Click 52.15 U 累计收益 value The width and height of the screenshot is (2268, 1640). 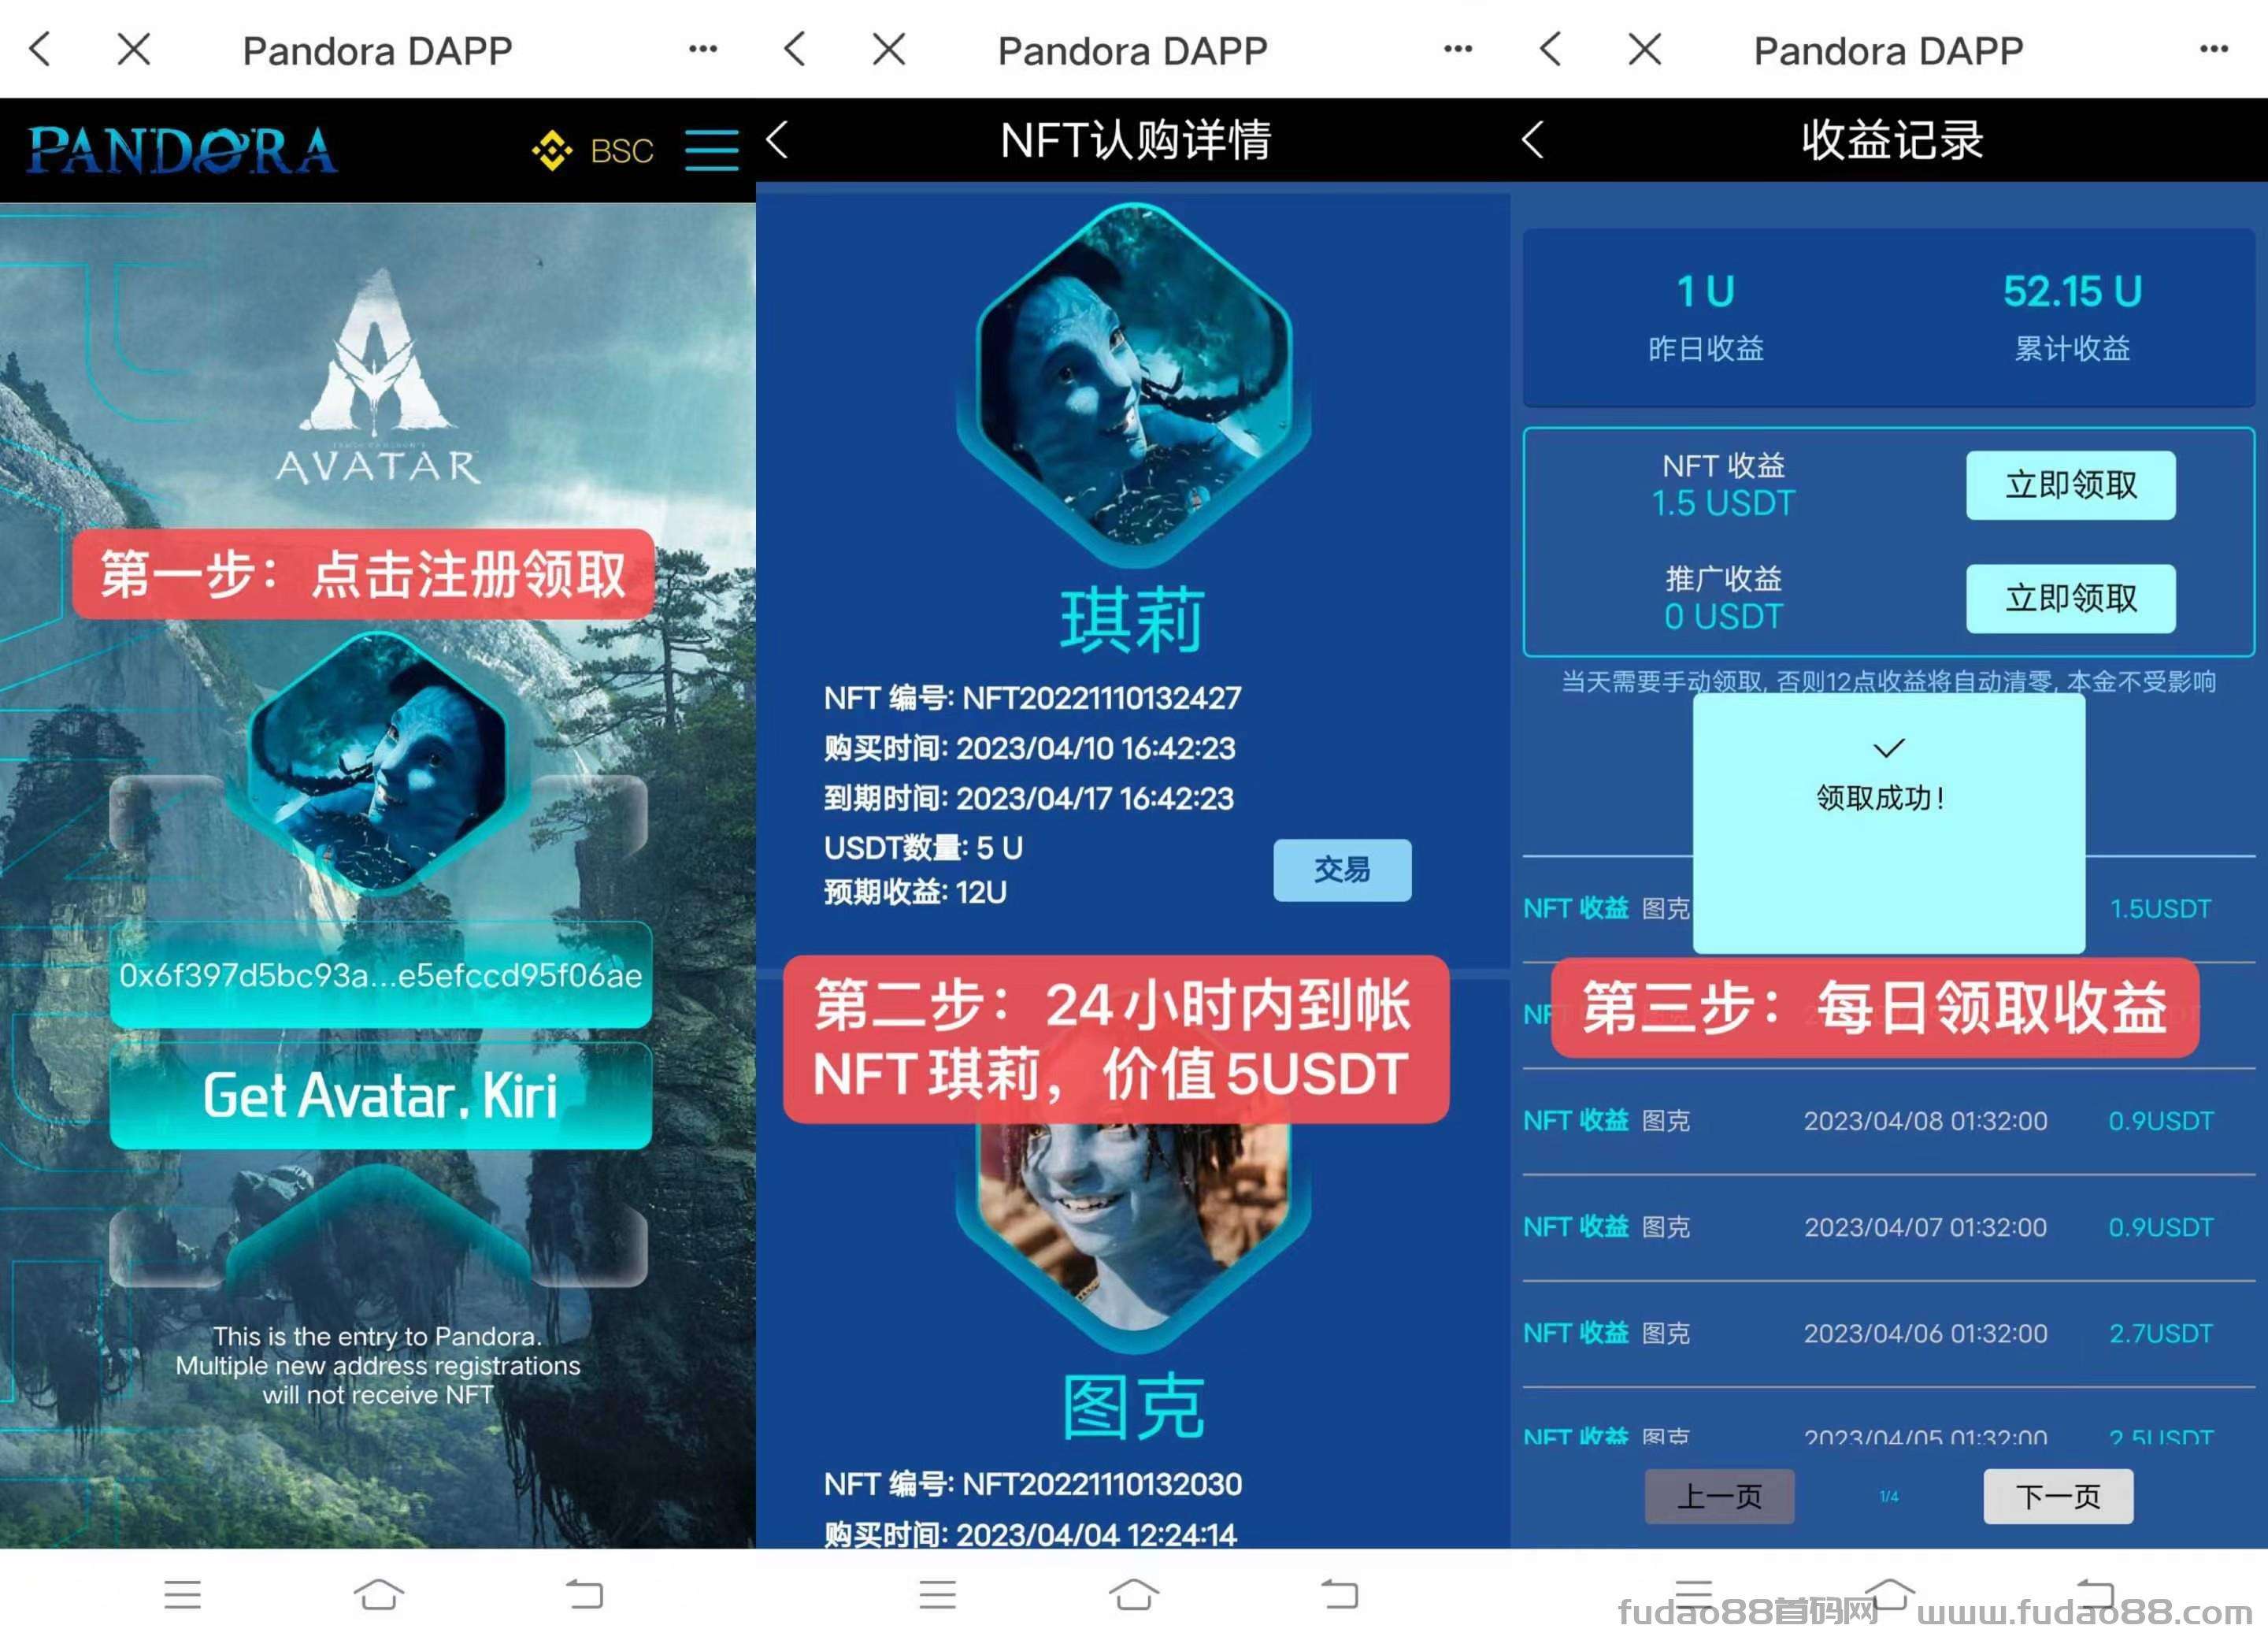tap(2072, 291)
